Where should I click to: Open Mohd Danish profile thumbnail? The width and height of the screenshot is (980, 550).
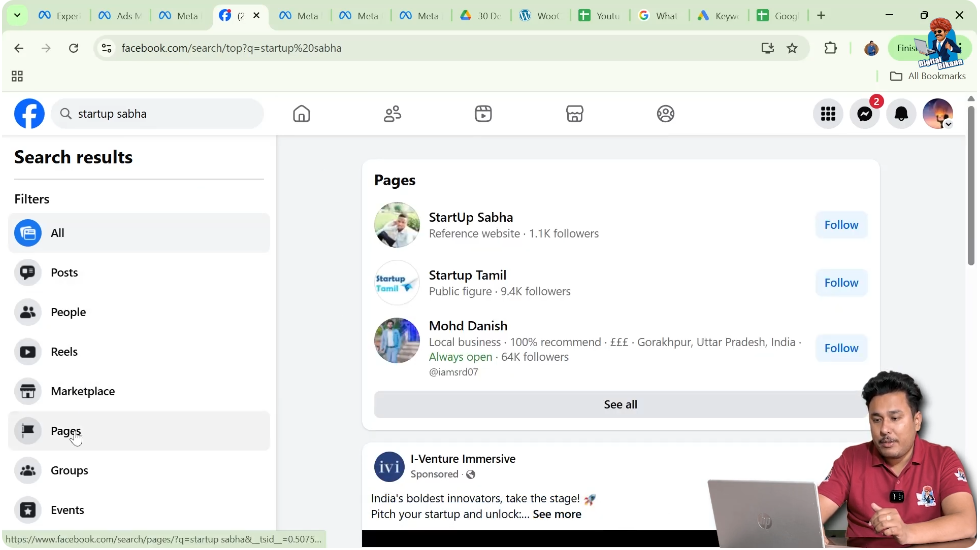pos(397,341)
